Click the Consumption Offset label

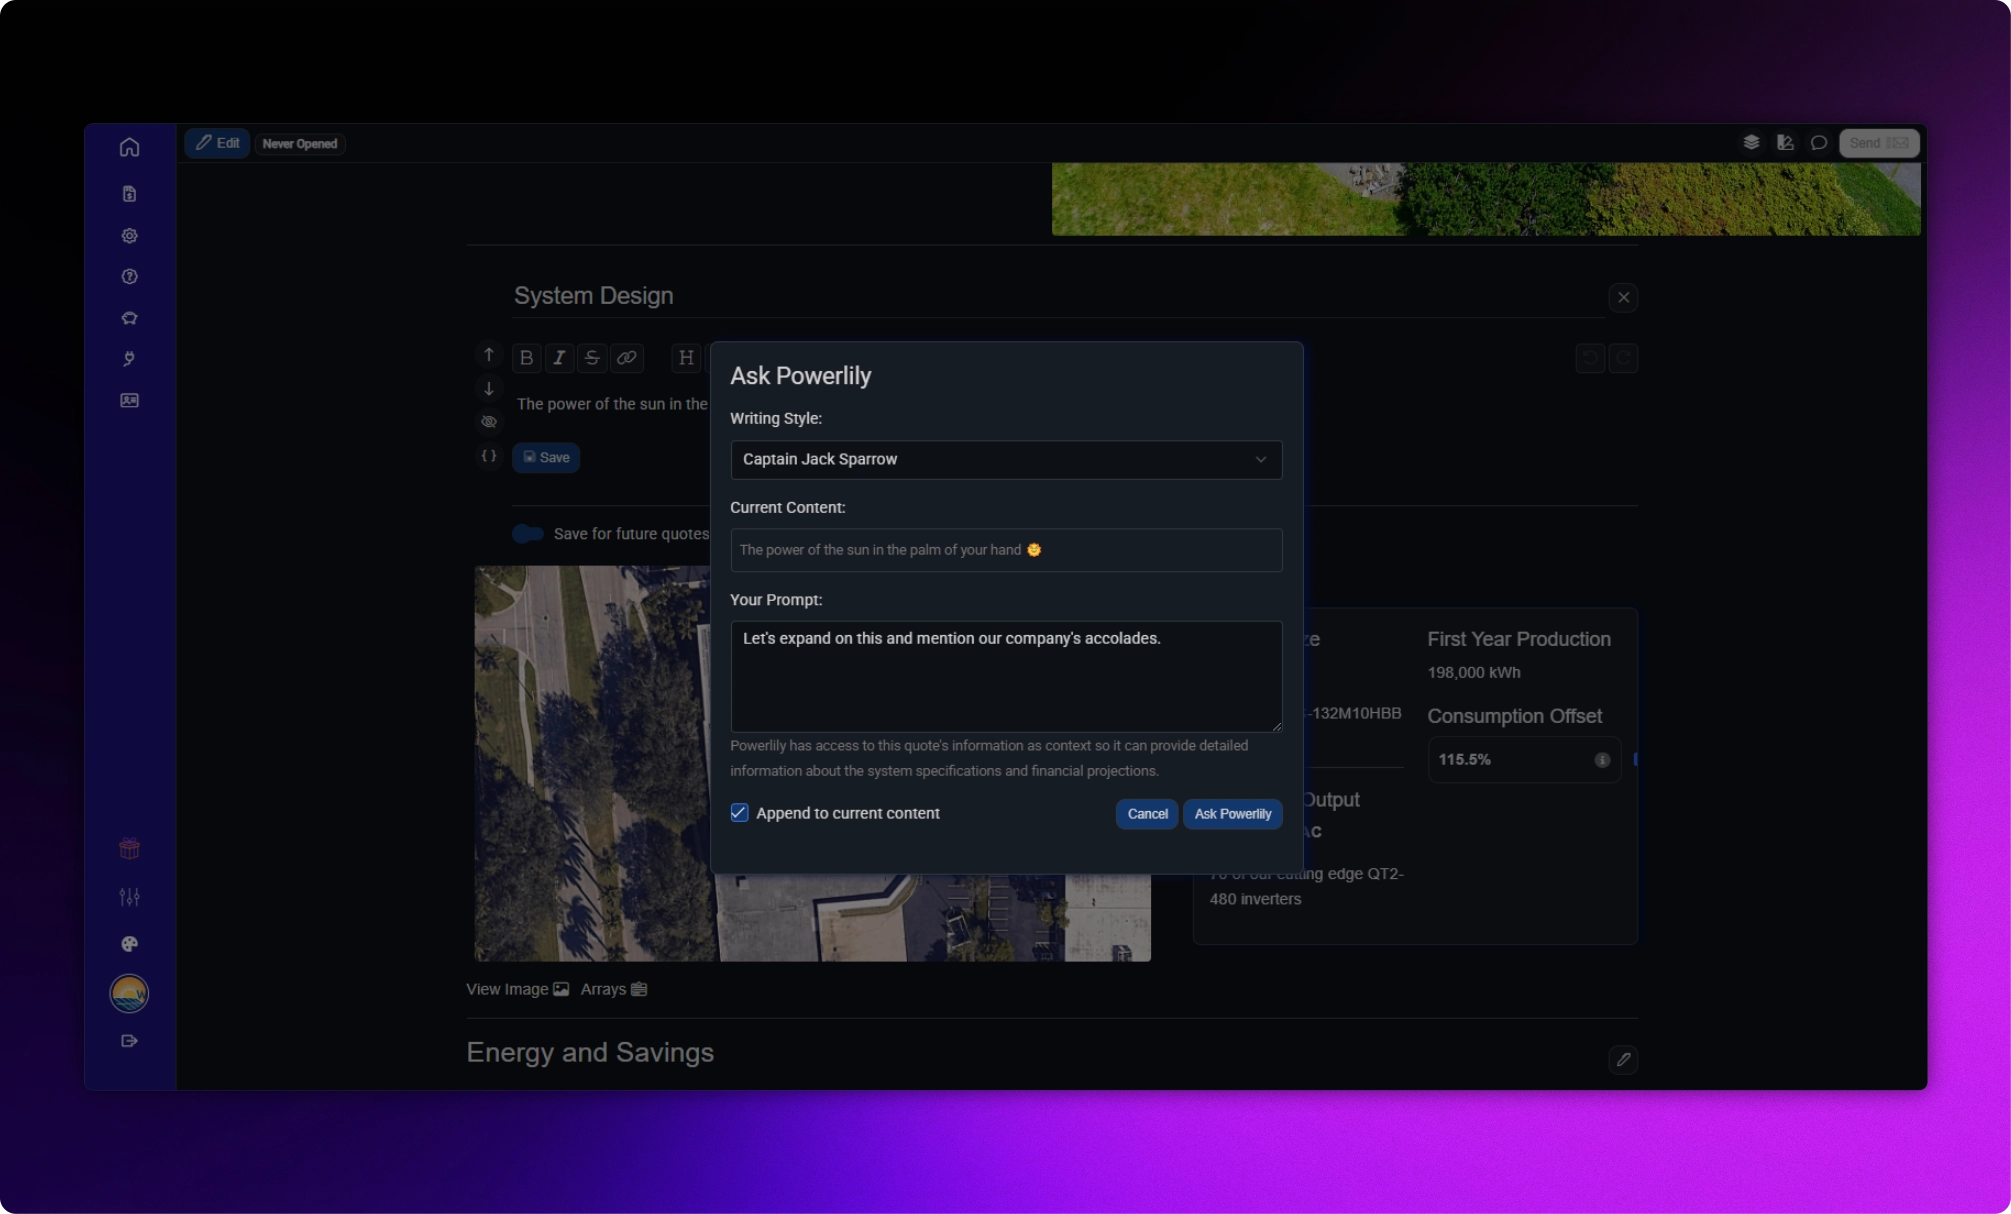(1514, 716)
